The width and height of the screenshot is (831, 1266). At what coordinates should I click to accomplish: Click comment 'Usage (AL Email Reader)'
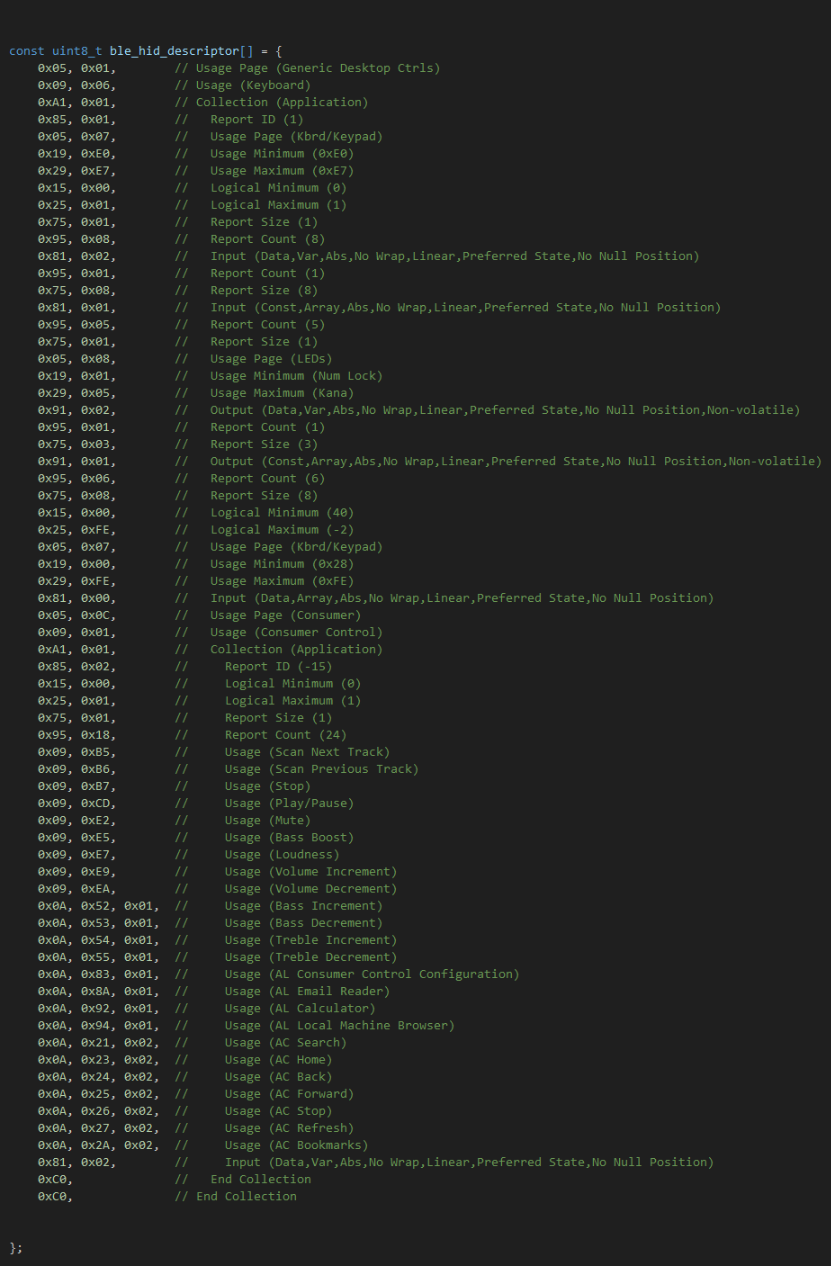coord(307,991)
